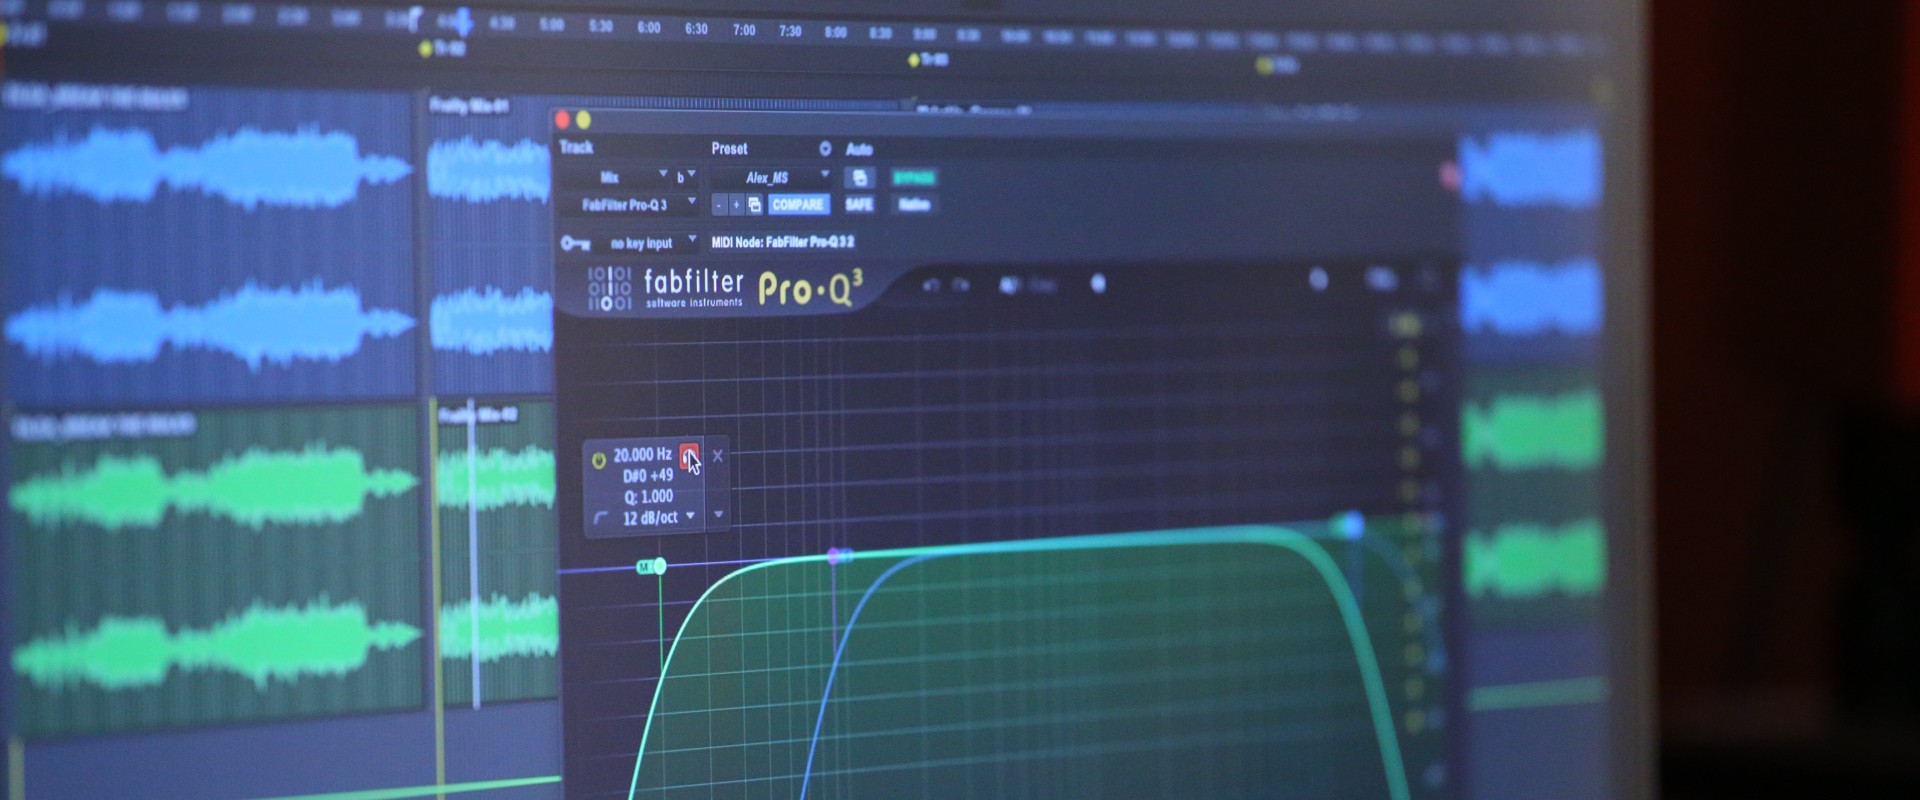The height and width of the screenshot is (800, 1920).
Task: Click the yellow marker near the ruler left
Action: (x=425, y=48)
